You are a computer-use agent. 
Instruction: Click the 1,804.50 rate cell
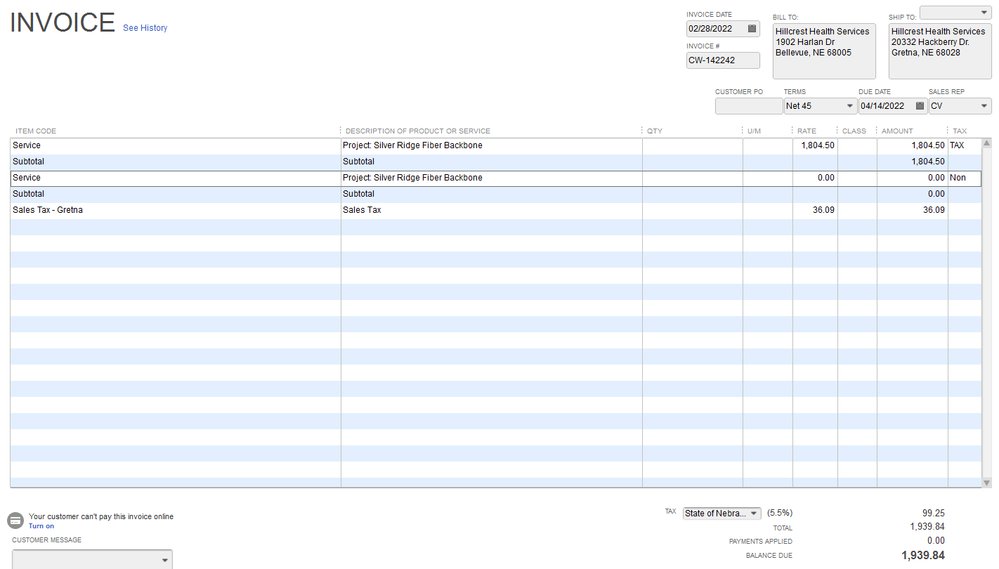(815, 145)
